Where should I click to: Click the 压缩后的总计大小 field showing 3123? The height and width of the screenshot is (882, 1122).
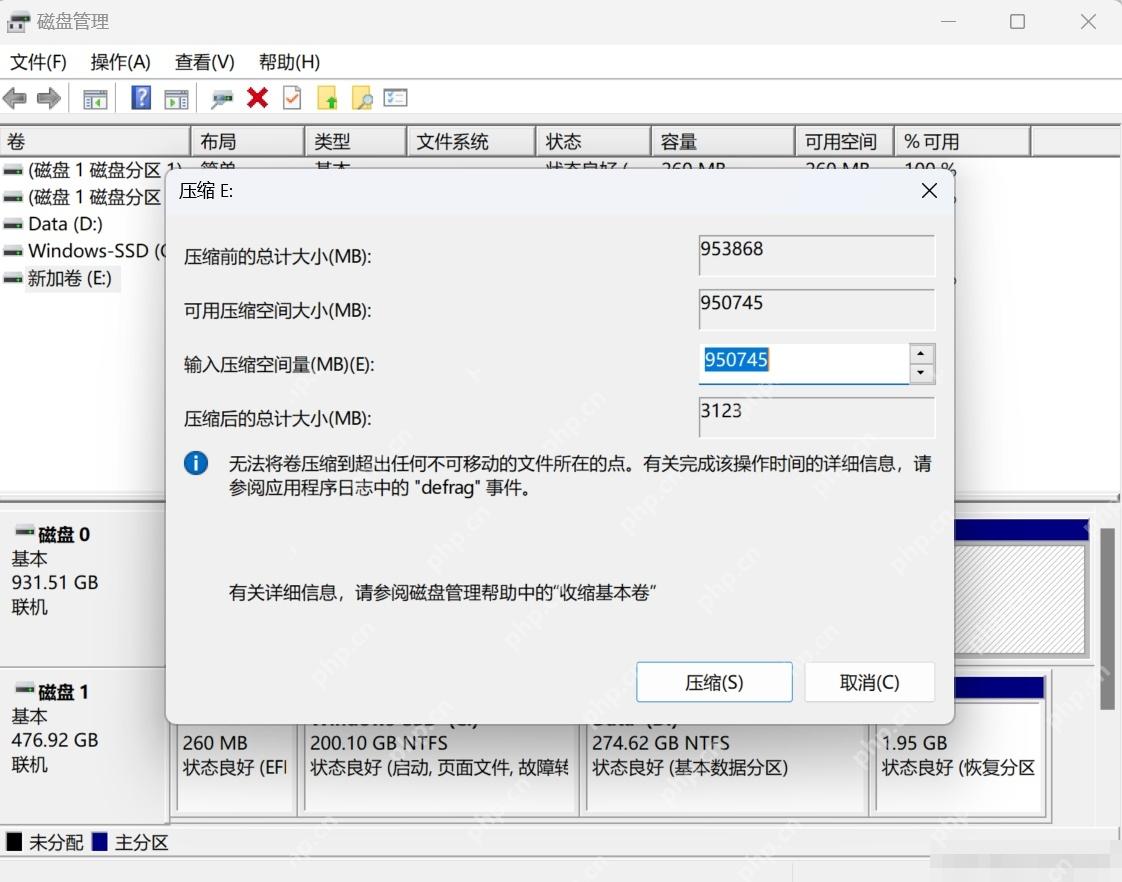click(816, 417)
